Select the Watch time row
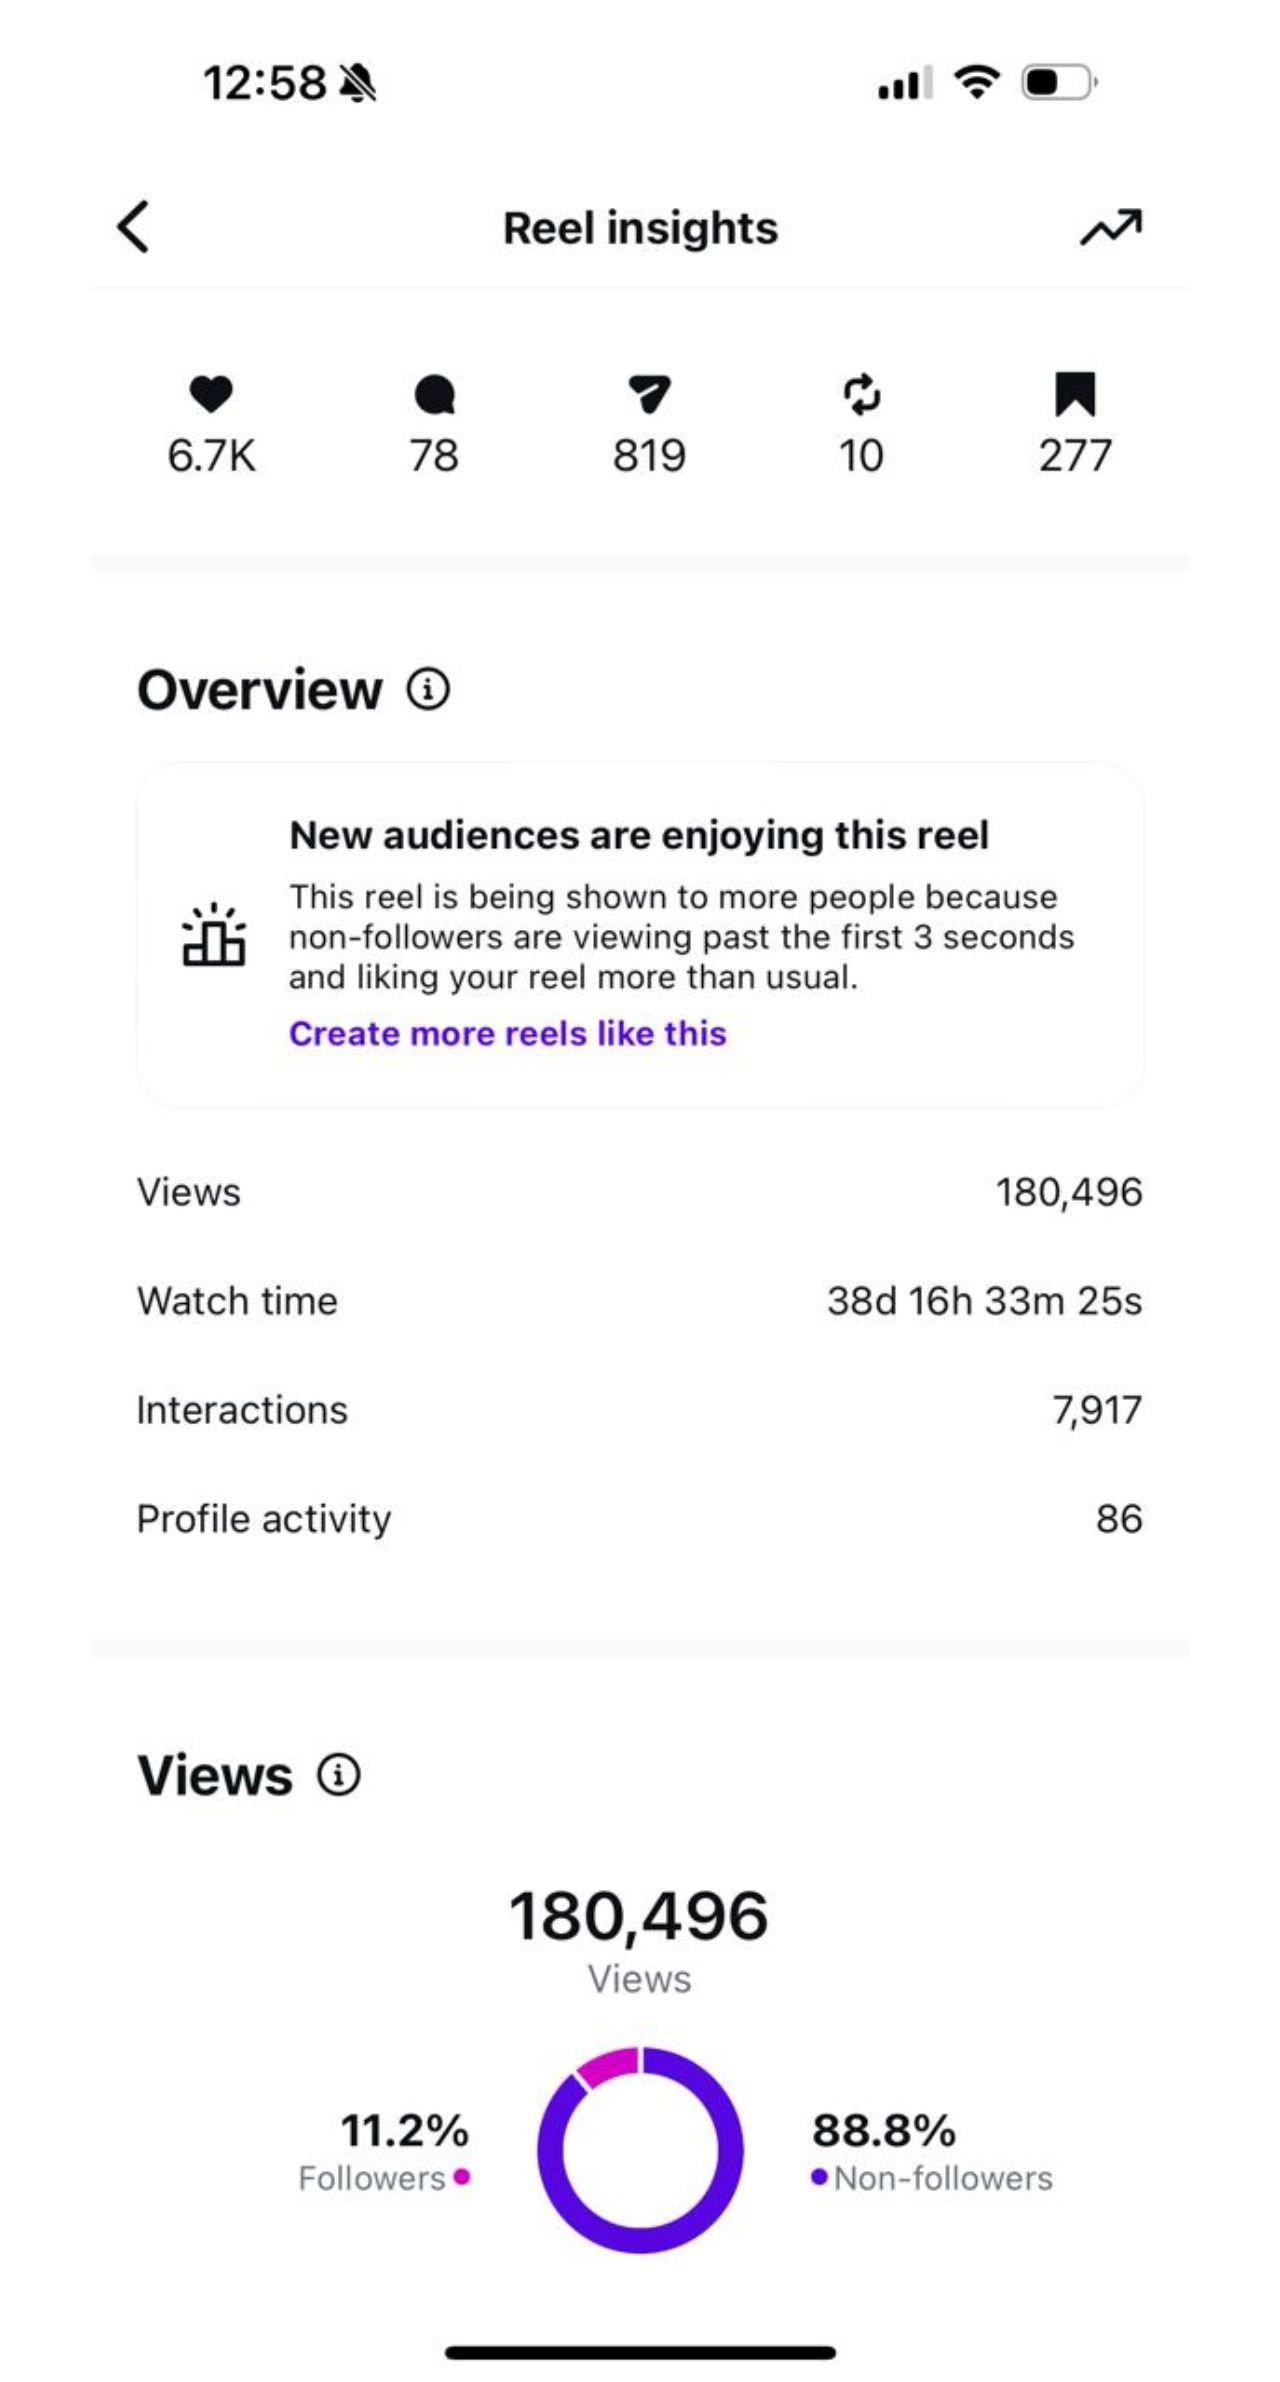The image size is (1280, 2382). click(640, 1301)
